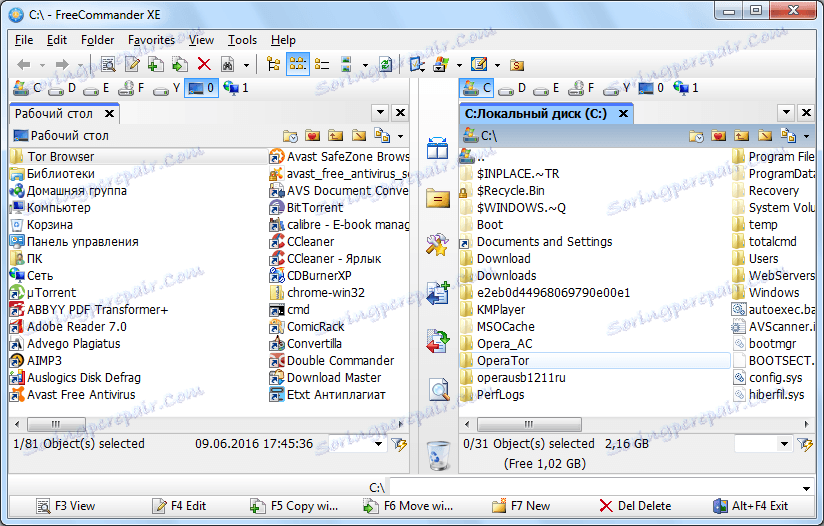Click the Refresh toolbar icon
The width and height of the screenshot is (824, 526).
386,65
